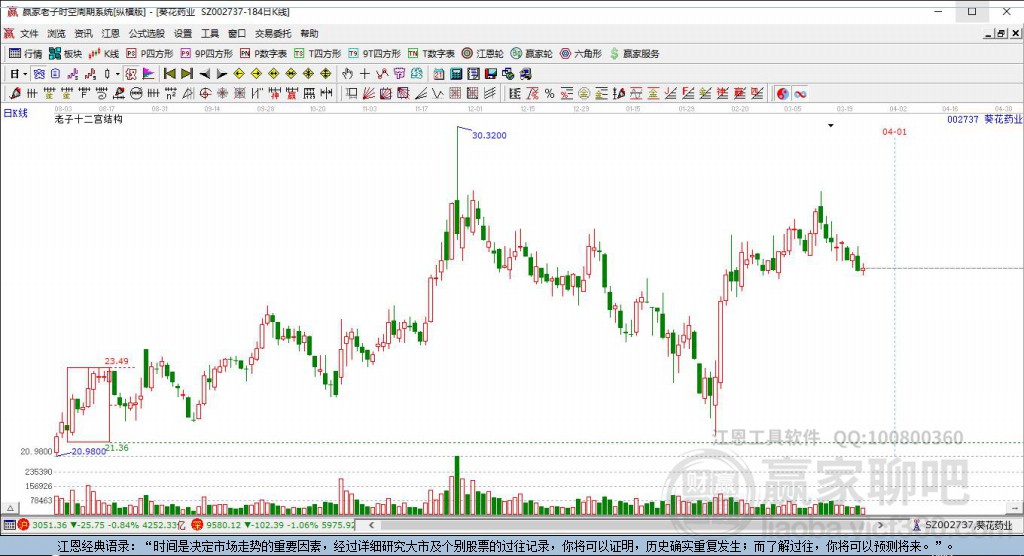Click the scrollbar right arrow at bottom
Viewport: 1024px width, 556px height.
pos(881,525)
